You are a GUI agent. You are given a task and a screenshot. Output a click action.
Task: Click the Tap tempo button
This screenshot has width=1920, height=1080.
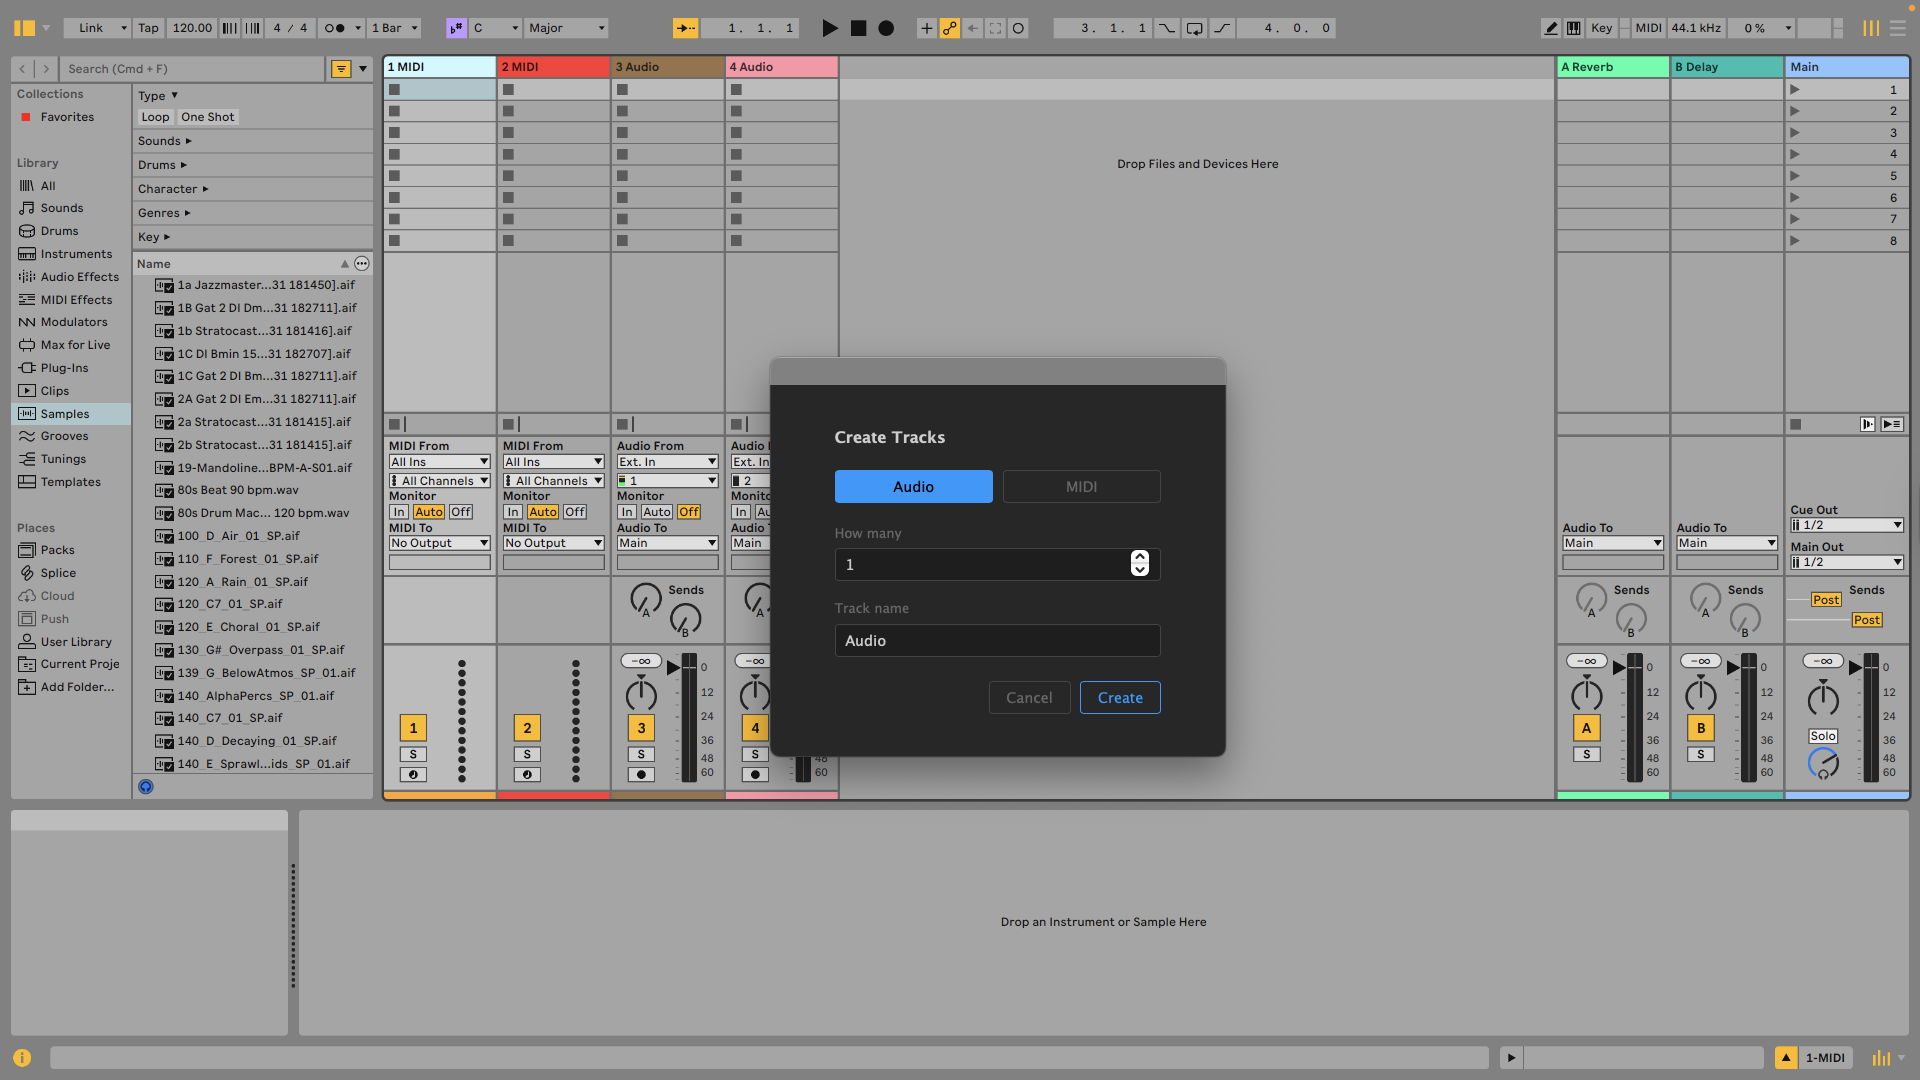click(x=148, y=28)
